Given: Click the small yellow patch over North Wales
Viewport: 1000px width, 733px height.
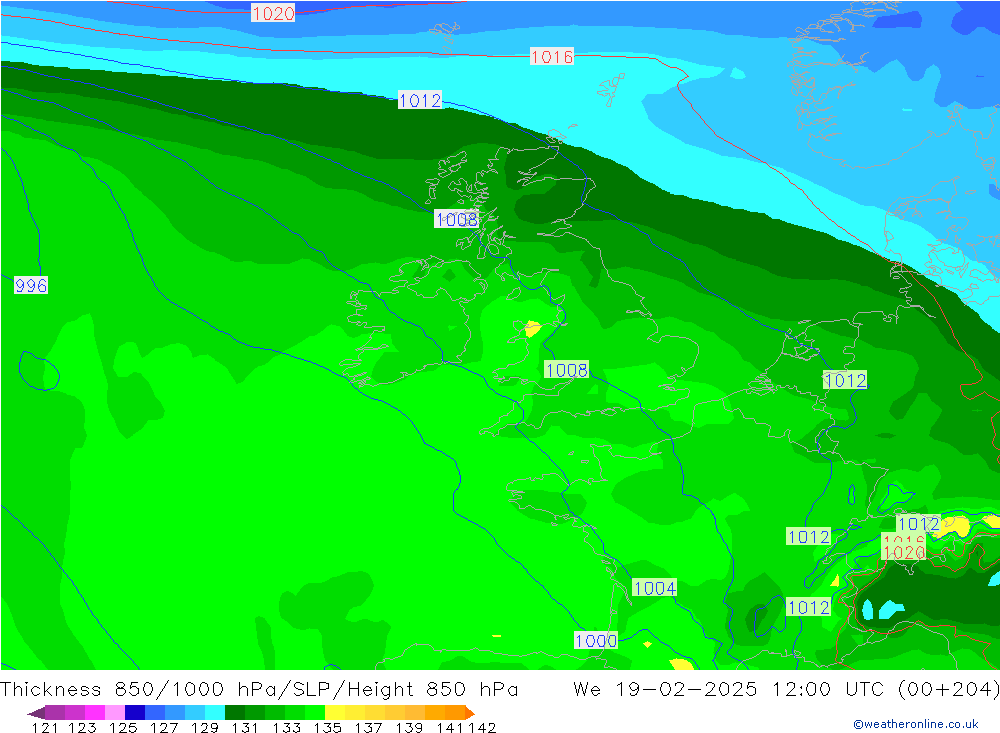Looking at the screenshot, I should coord(532,329).
